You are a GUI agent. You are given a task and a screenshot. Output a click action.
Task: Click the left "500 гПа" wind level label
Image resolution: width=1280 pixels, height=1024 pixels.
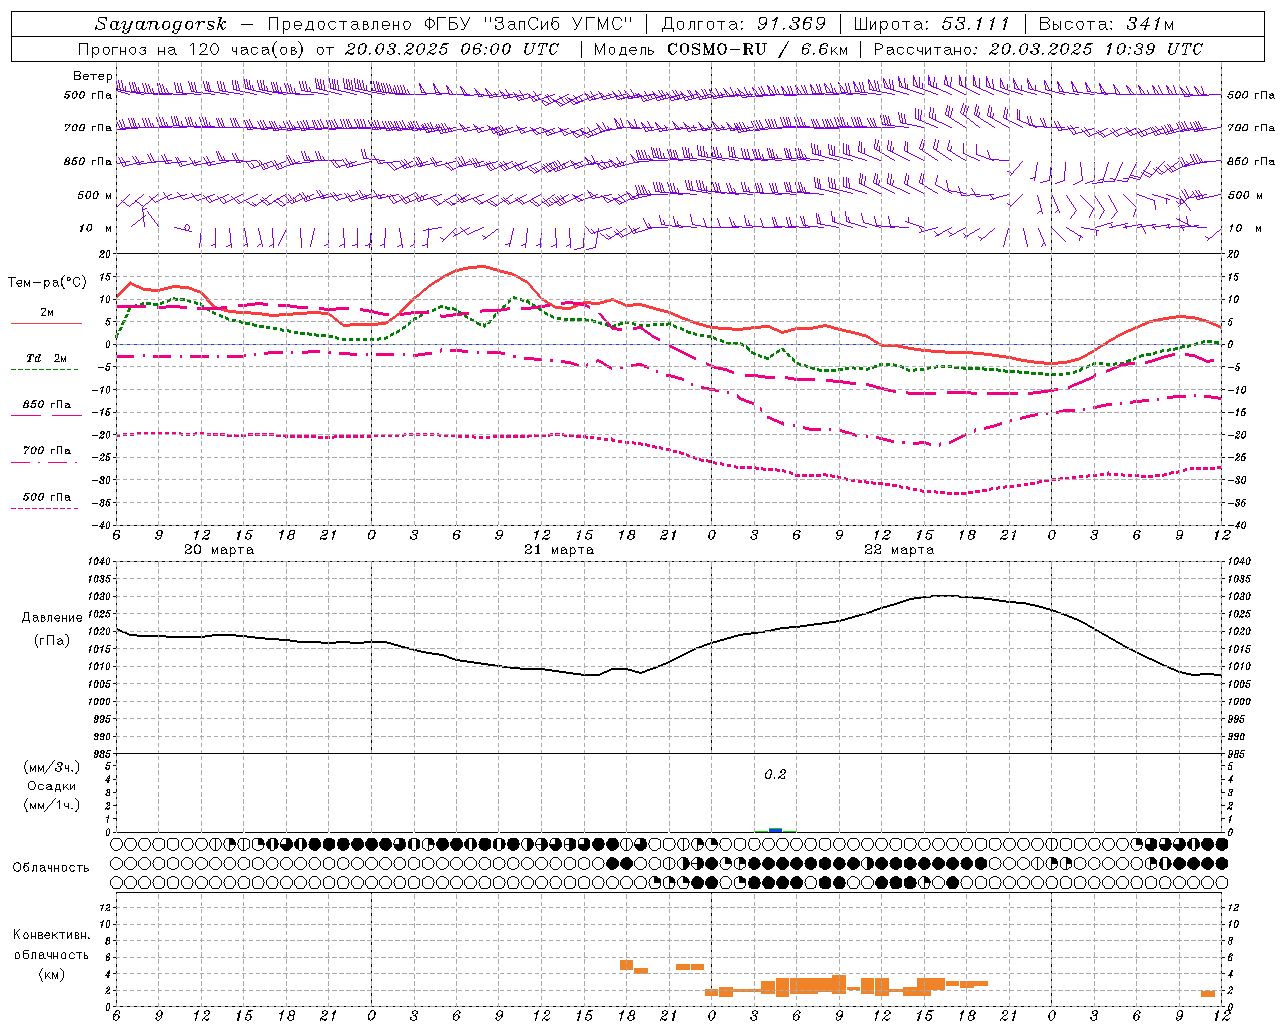[x=88, y=96]
